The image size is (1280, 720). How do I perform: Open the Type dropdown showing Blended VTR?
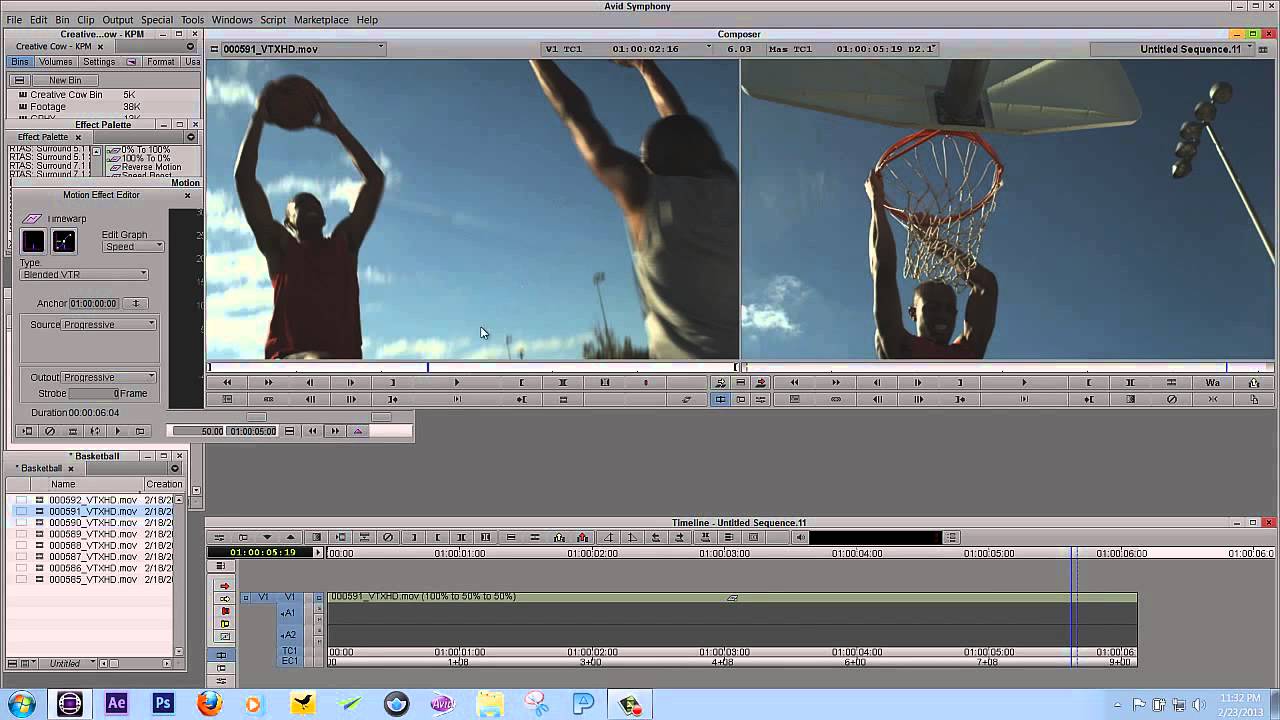pyautogui.click(x=84, y=274)
